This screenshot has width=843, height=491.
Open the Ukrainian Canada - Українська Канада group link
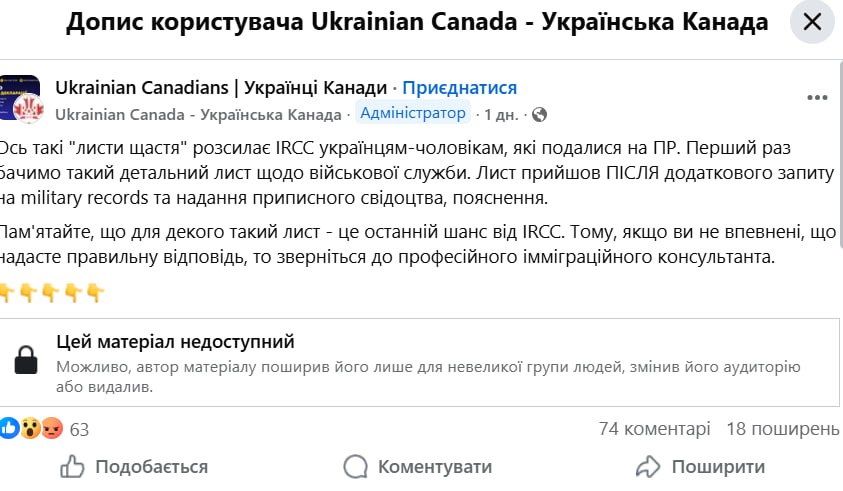tap(199, 114)
